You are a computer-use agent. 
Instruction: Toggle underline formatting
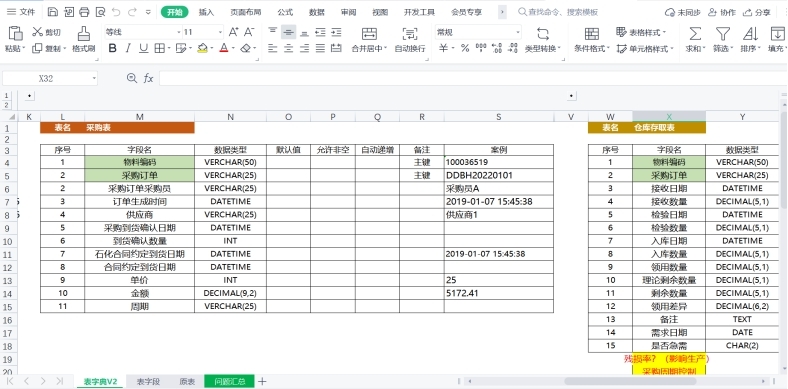coord(144,48)
